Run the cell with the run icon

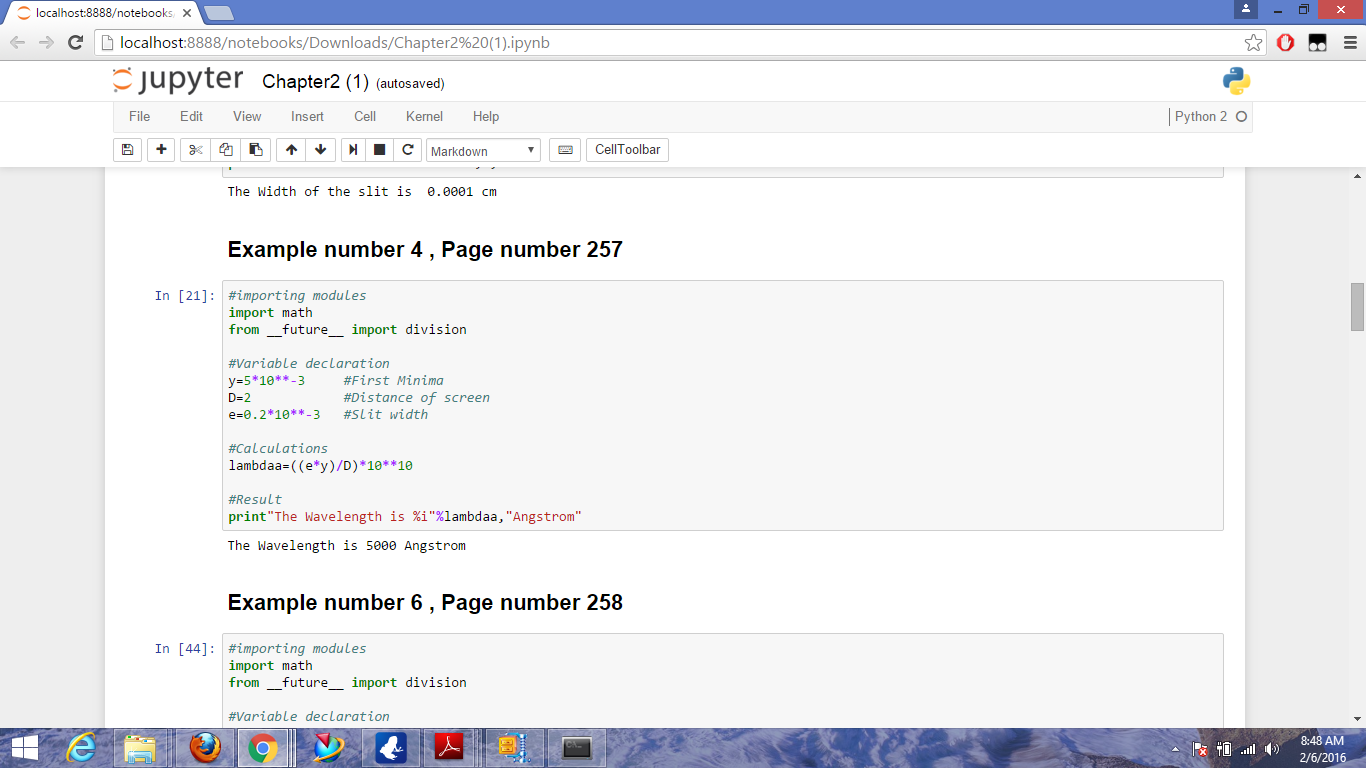tap(353, 150)
